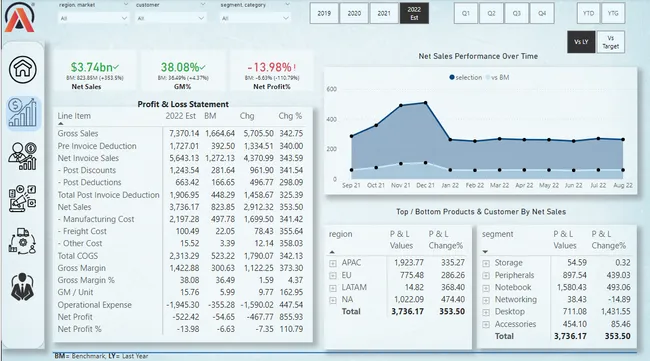Click the company logo icon
The image size is (650, 361).
19,18
